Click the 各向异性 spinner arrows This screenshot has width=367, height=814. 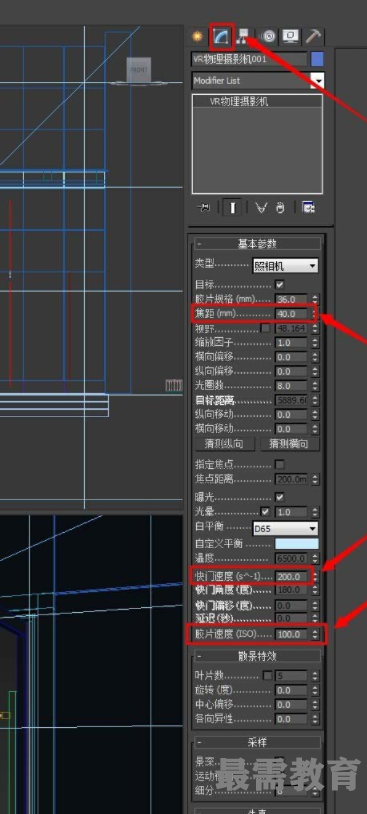315,719
